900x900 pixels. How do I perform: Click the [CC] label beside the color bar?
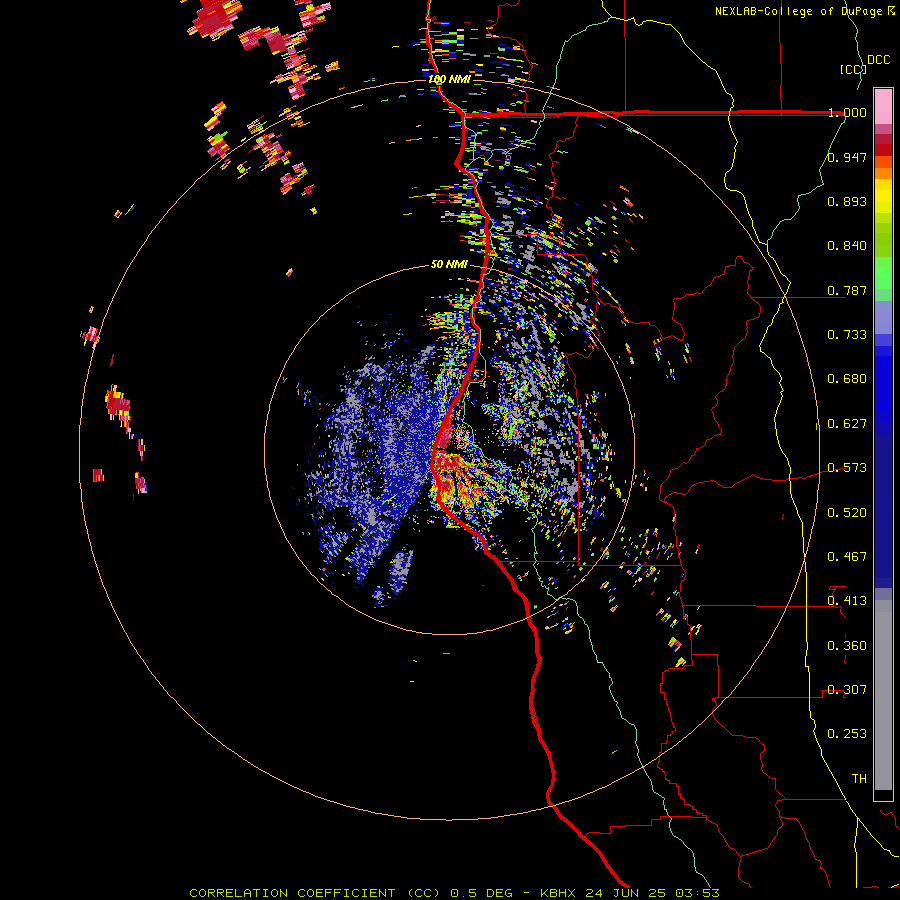click(853, 69)
